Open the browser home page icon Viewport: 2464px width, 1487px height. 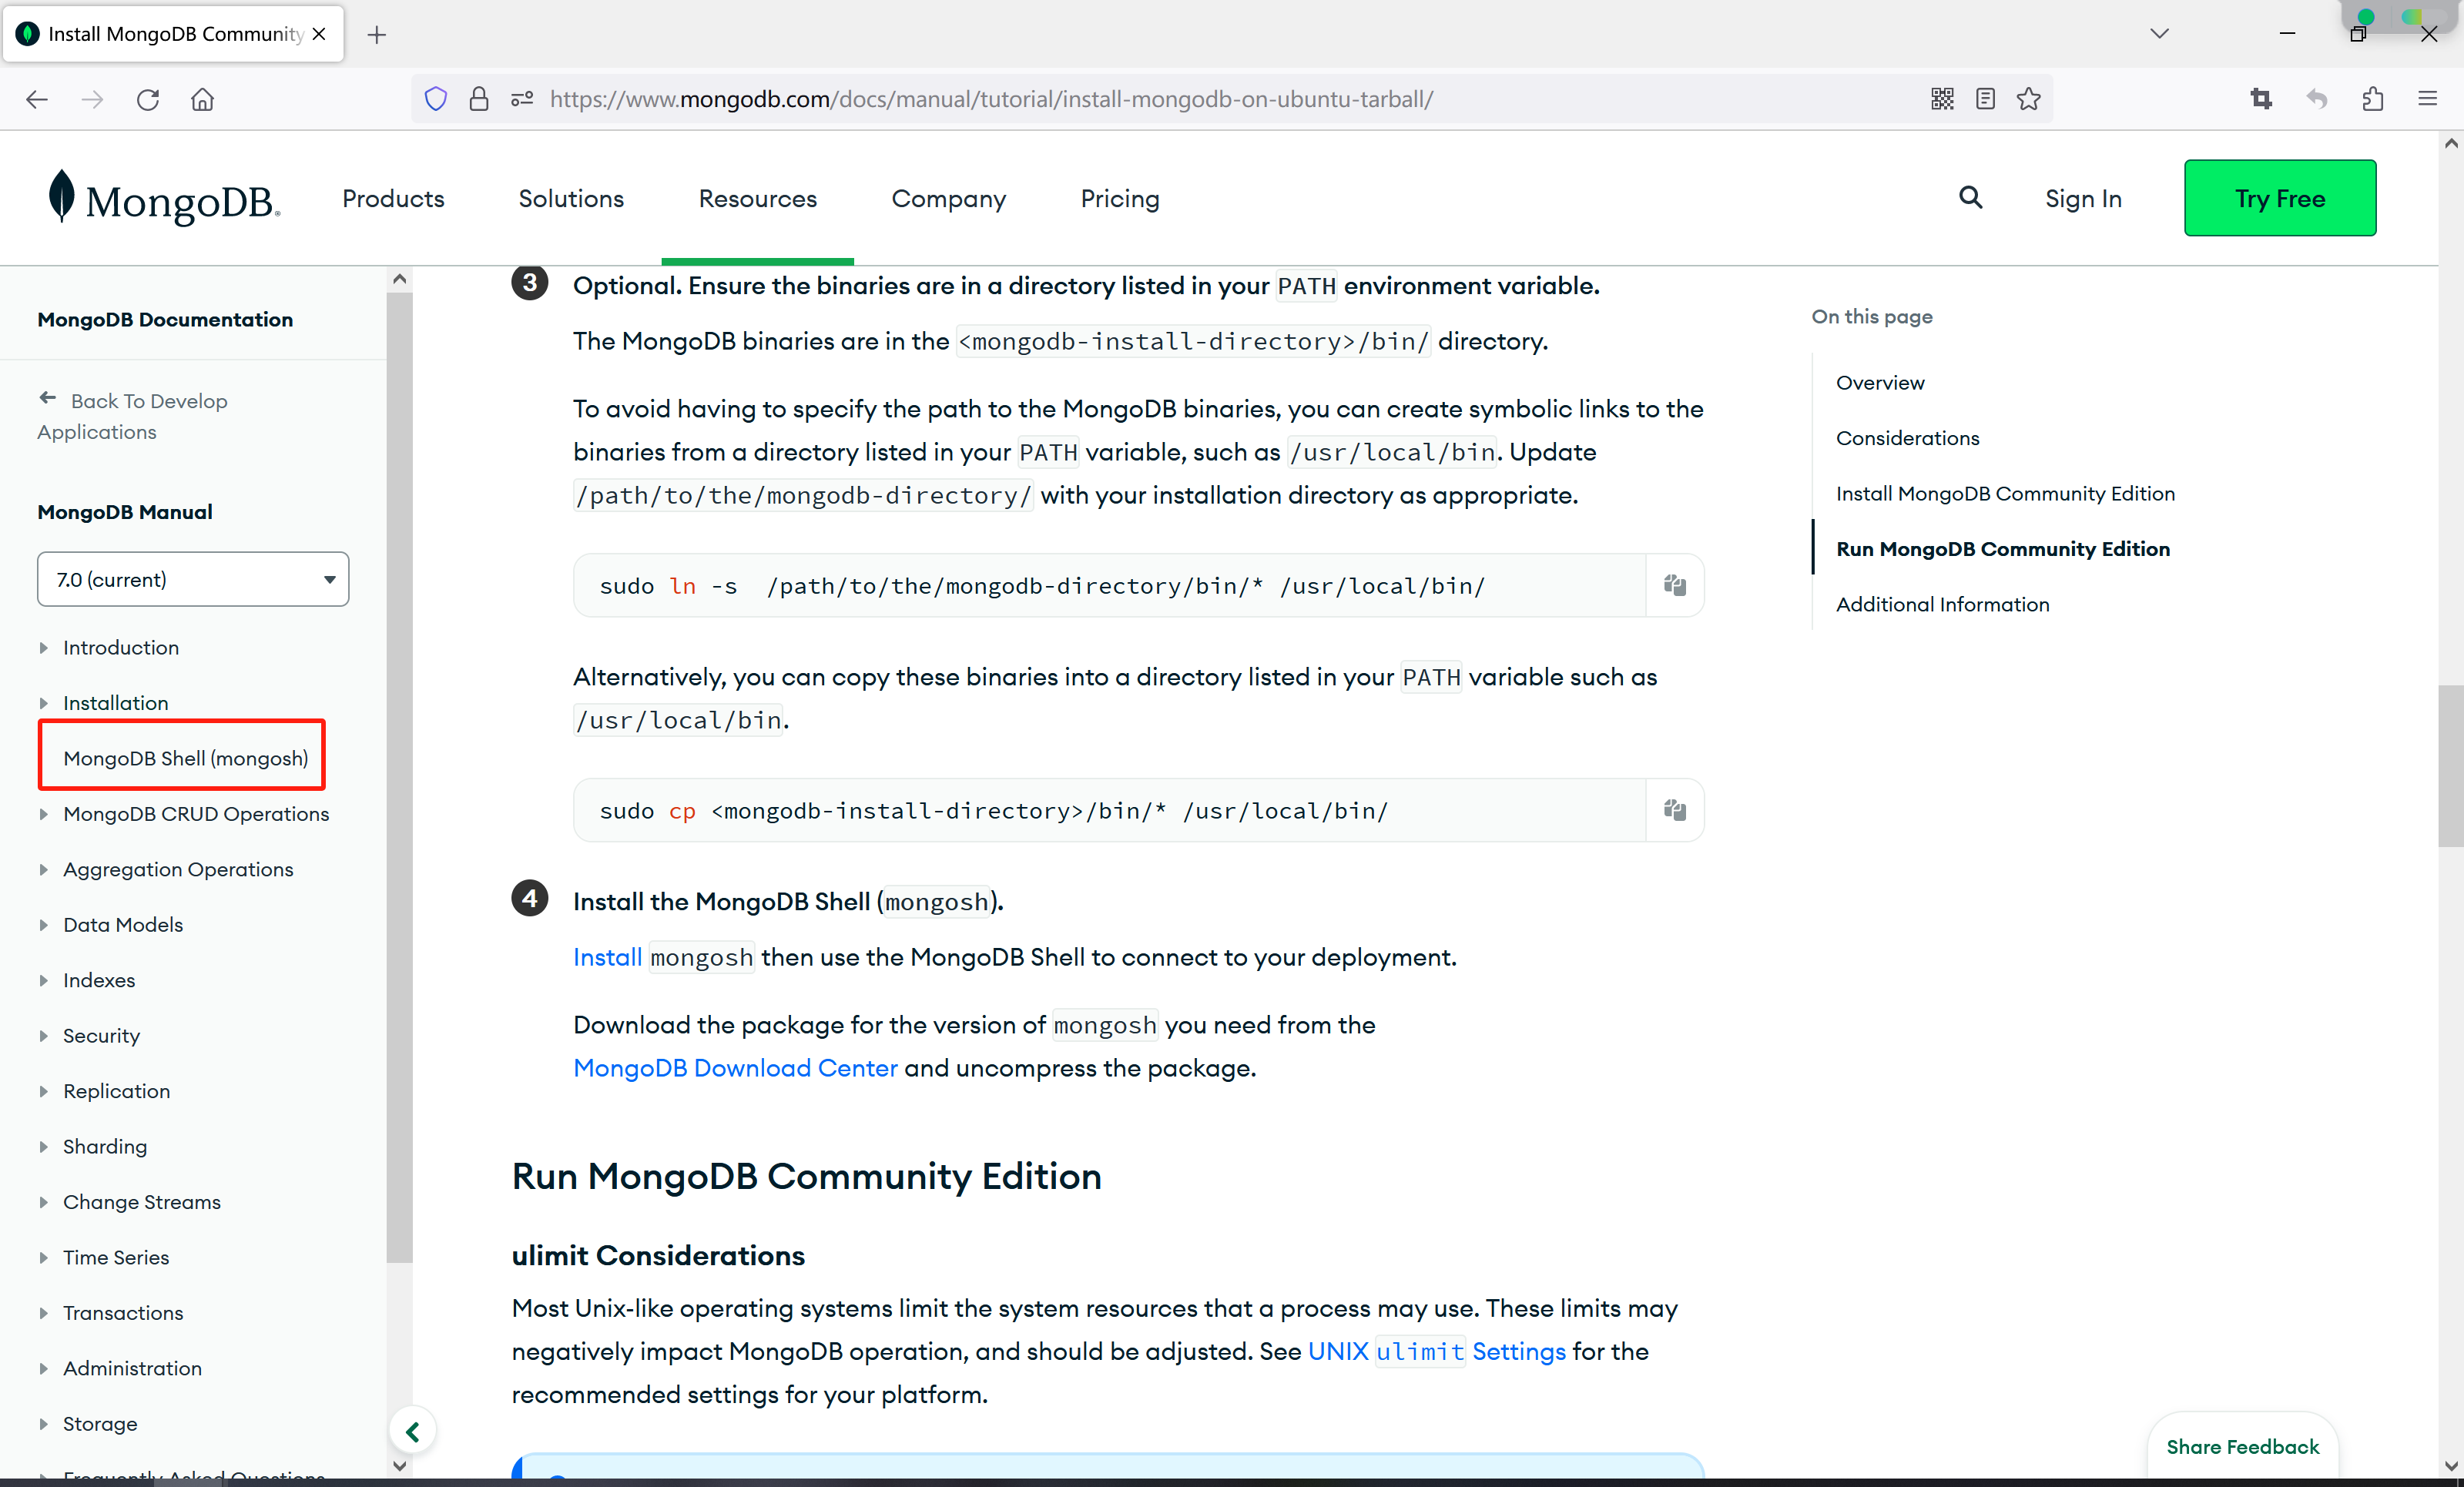[x=203, y=99]
